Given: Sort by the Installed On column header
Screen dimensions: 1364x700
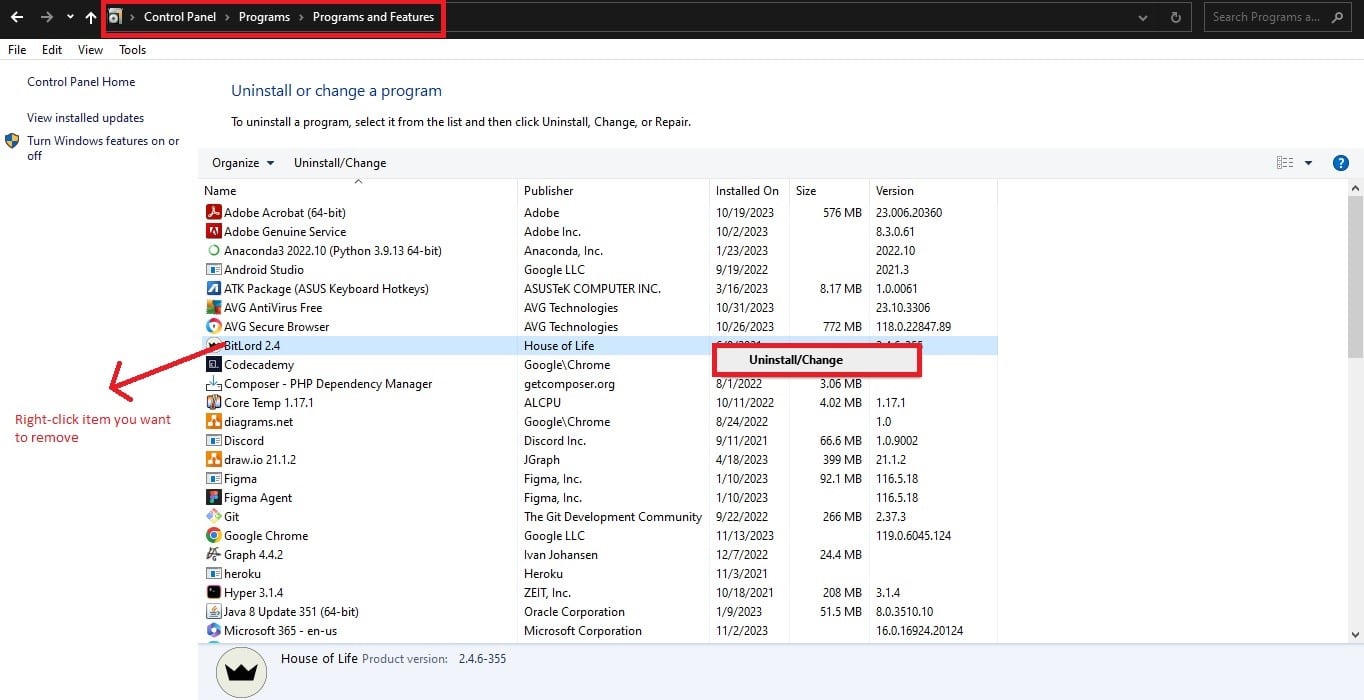Looking at the screenshot, I should pos(750,190).
